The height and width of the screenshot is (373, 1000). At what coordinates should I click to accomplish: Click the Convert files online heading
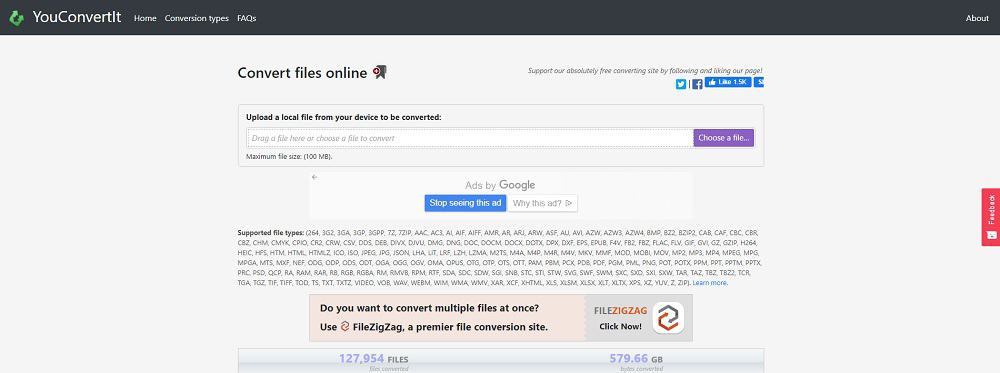coord(302,73)
